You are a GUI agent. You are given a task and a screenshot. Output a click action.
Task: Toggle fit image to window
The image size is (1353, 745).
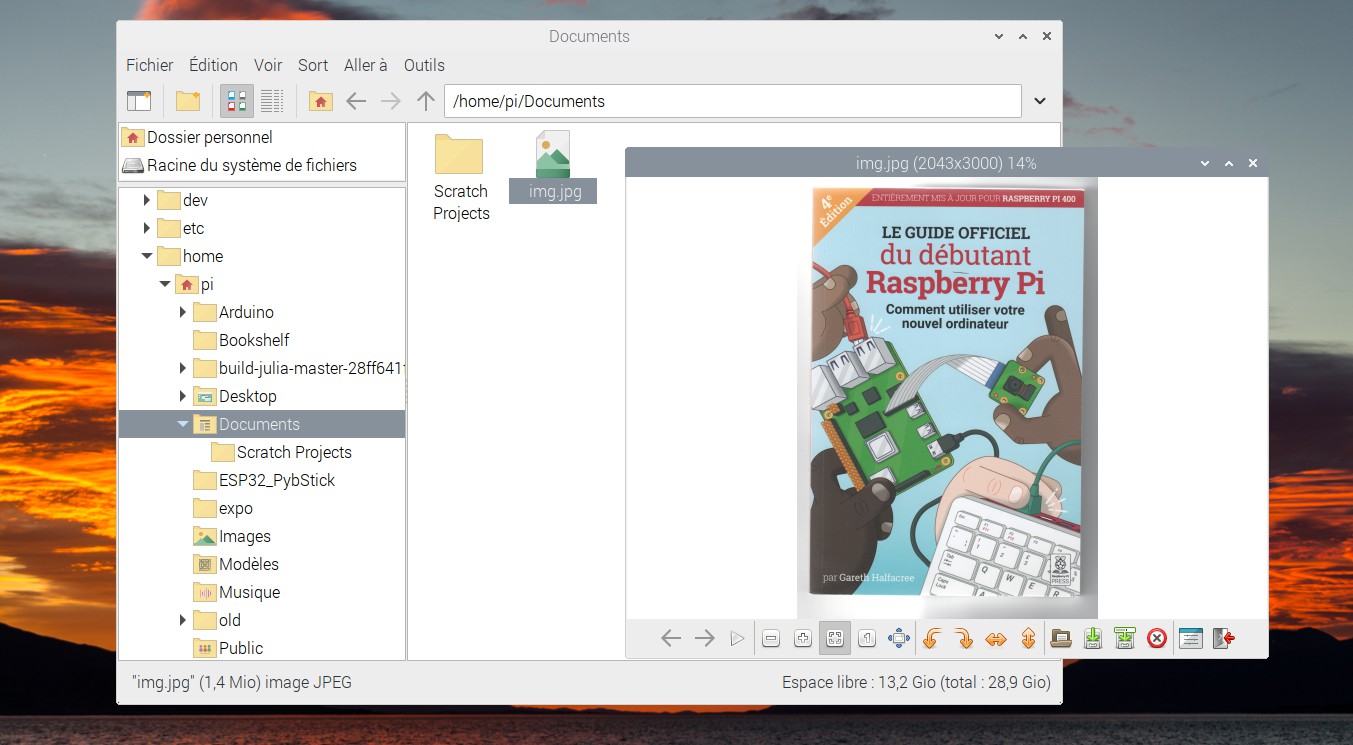click(835, 638)
